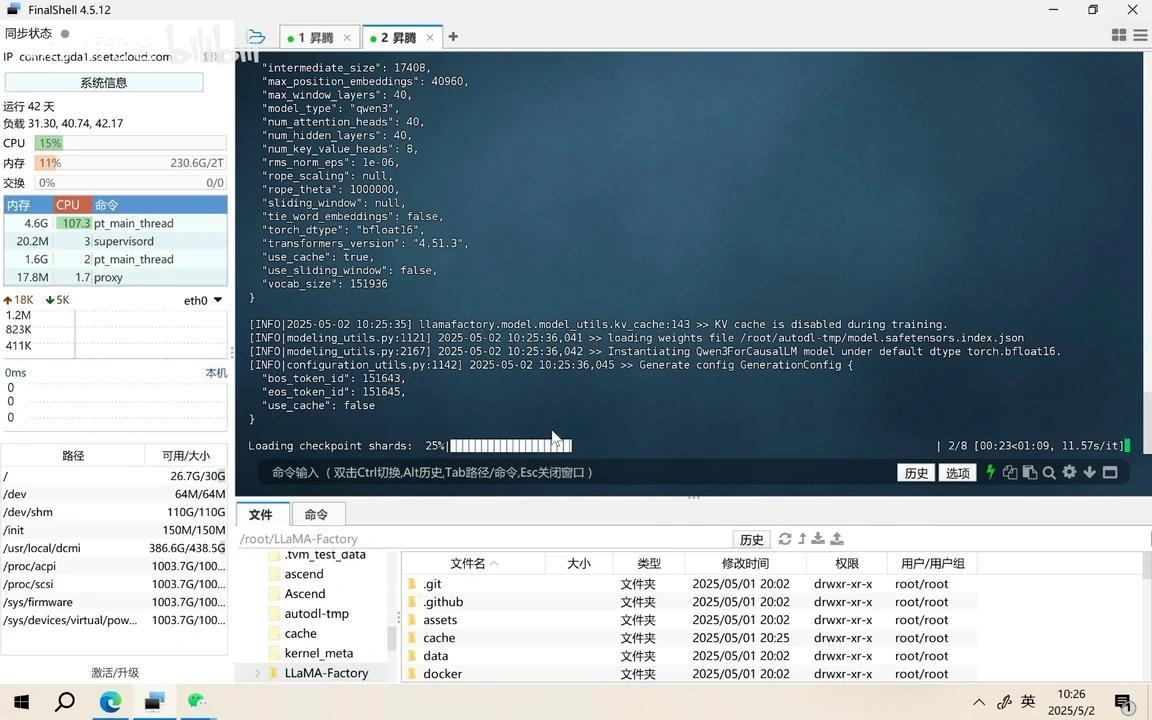Click the checkpoint loading progress bar

508,445
